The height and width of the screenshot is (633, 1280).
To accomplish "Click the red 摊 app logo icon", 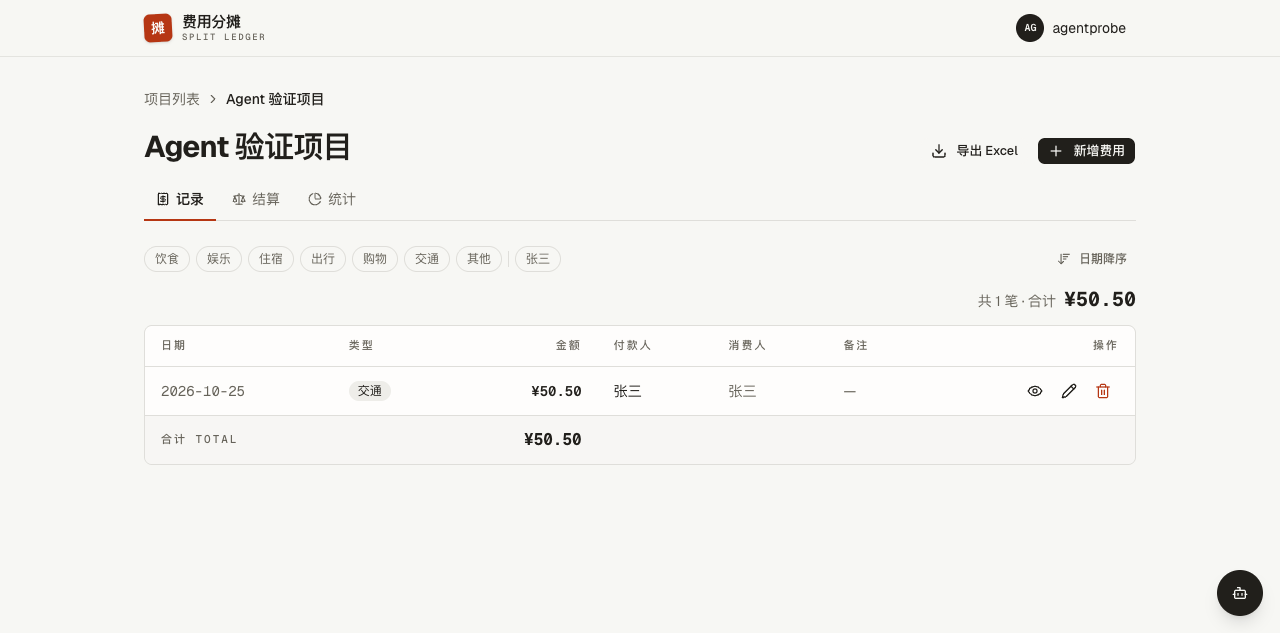I will click(x=158, y=28).
